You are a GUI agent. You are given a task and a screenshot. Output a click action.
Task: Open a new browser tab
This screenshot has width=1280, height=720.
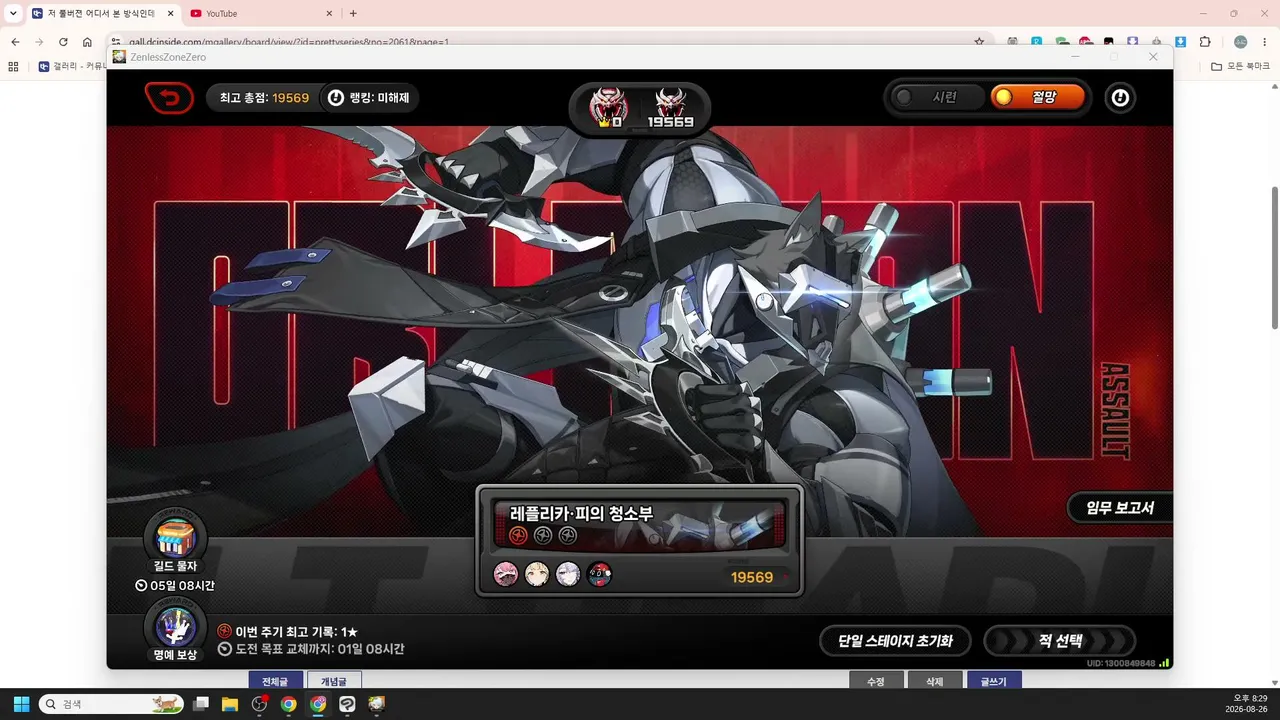pos(353,13)
